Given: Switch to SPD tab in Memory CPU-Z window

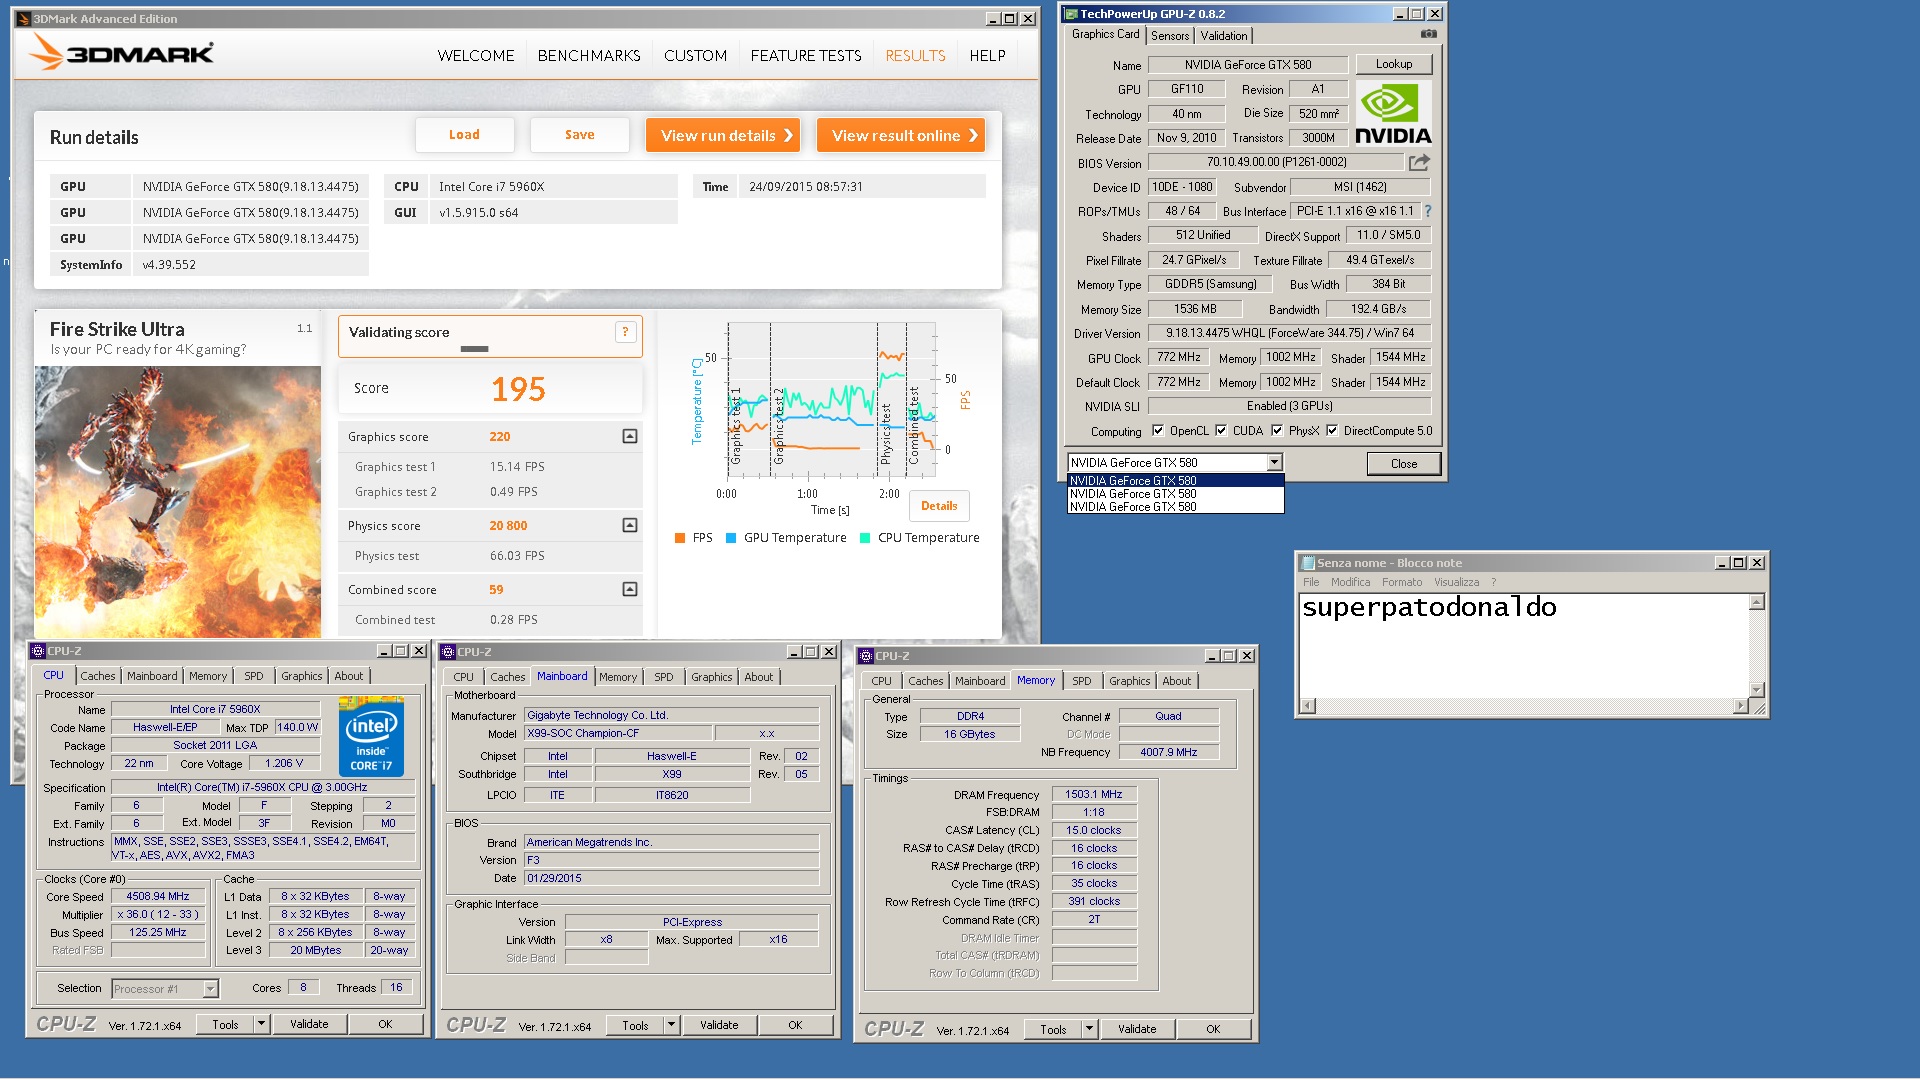Looking at the screenshot, I should click(x=1082, y=681).
